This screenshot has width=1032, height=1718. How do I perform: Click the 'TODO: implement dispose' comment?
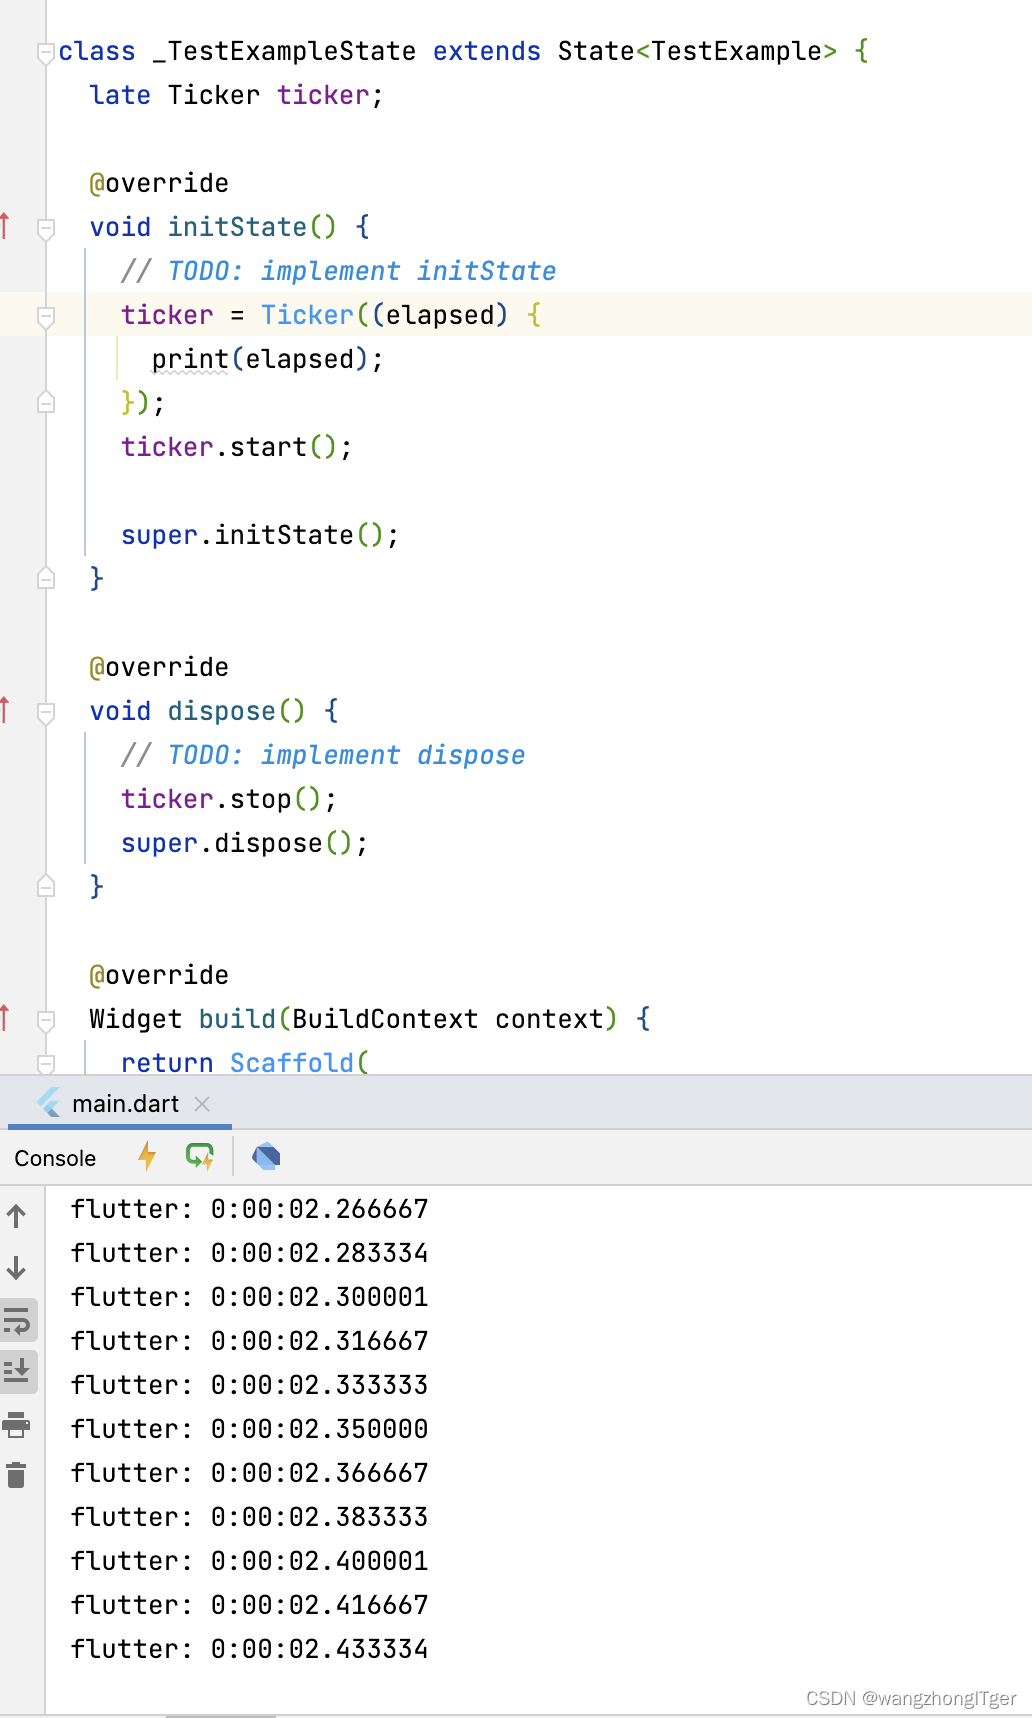coord(323,755)
